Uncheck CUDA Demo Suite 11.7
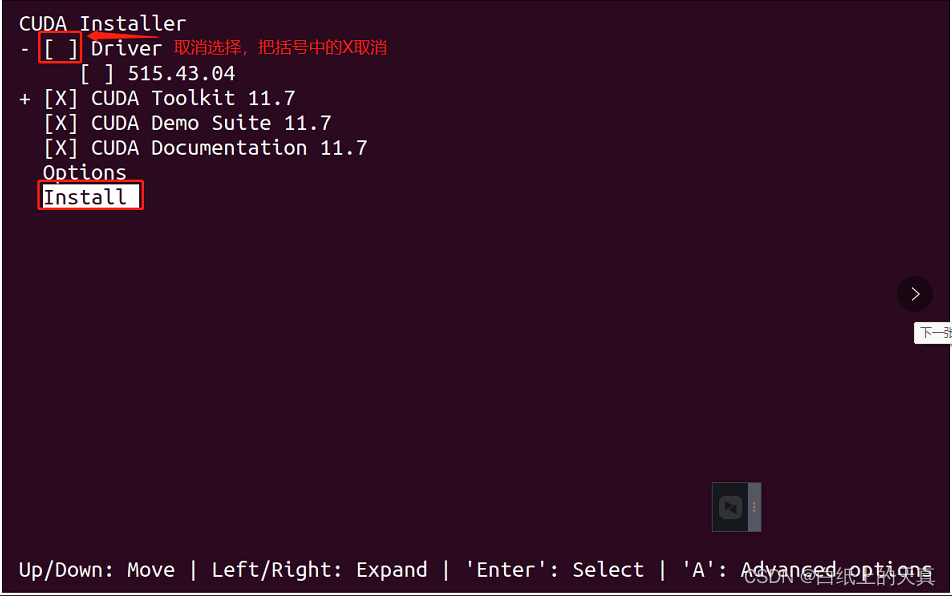Image resolution: width=952 pixels, height=597 pixels. [x=60, y=122]
